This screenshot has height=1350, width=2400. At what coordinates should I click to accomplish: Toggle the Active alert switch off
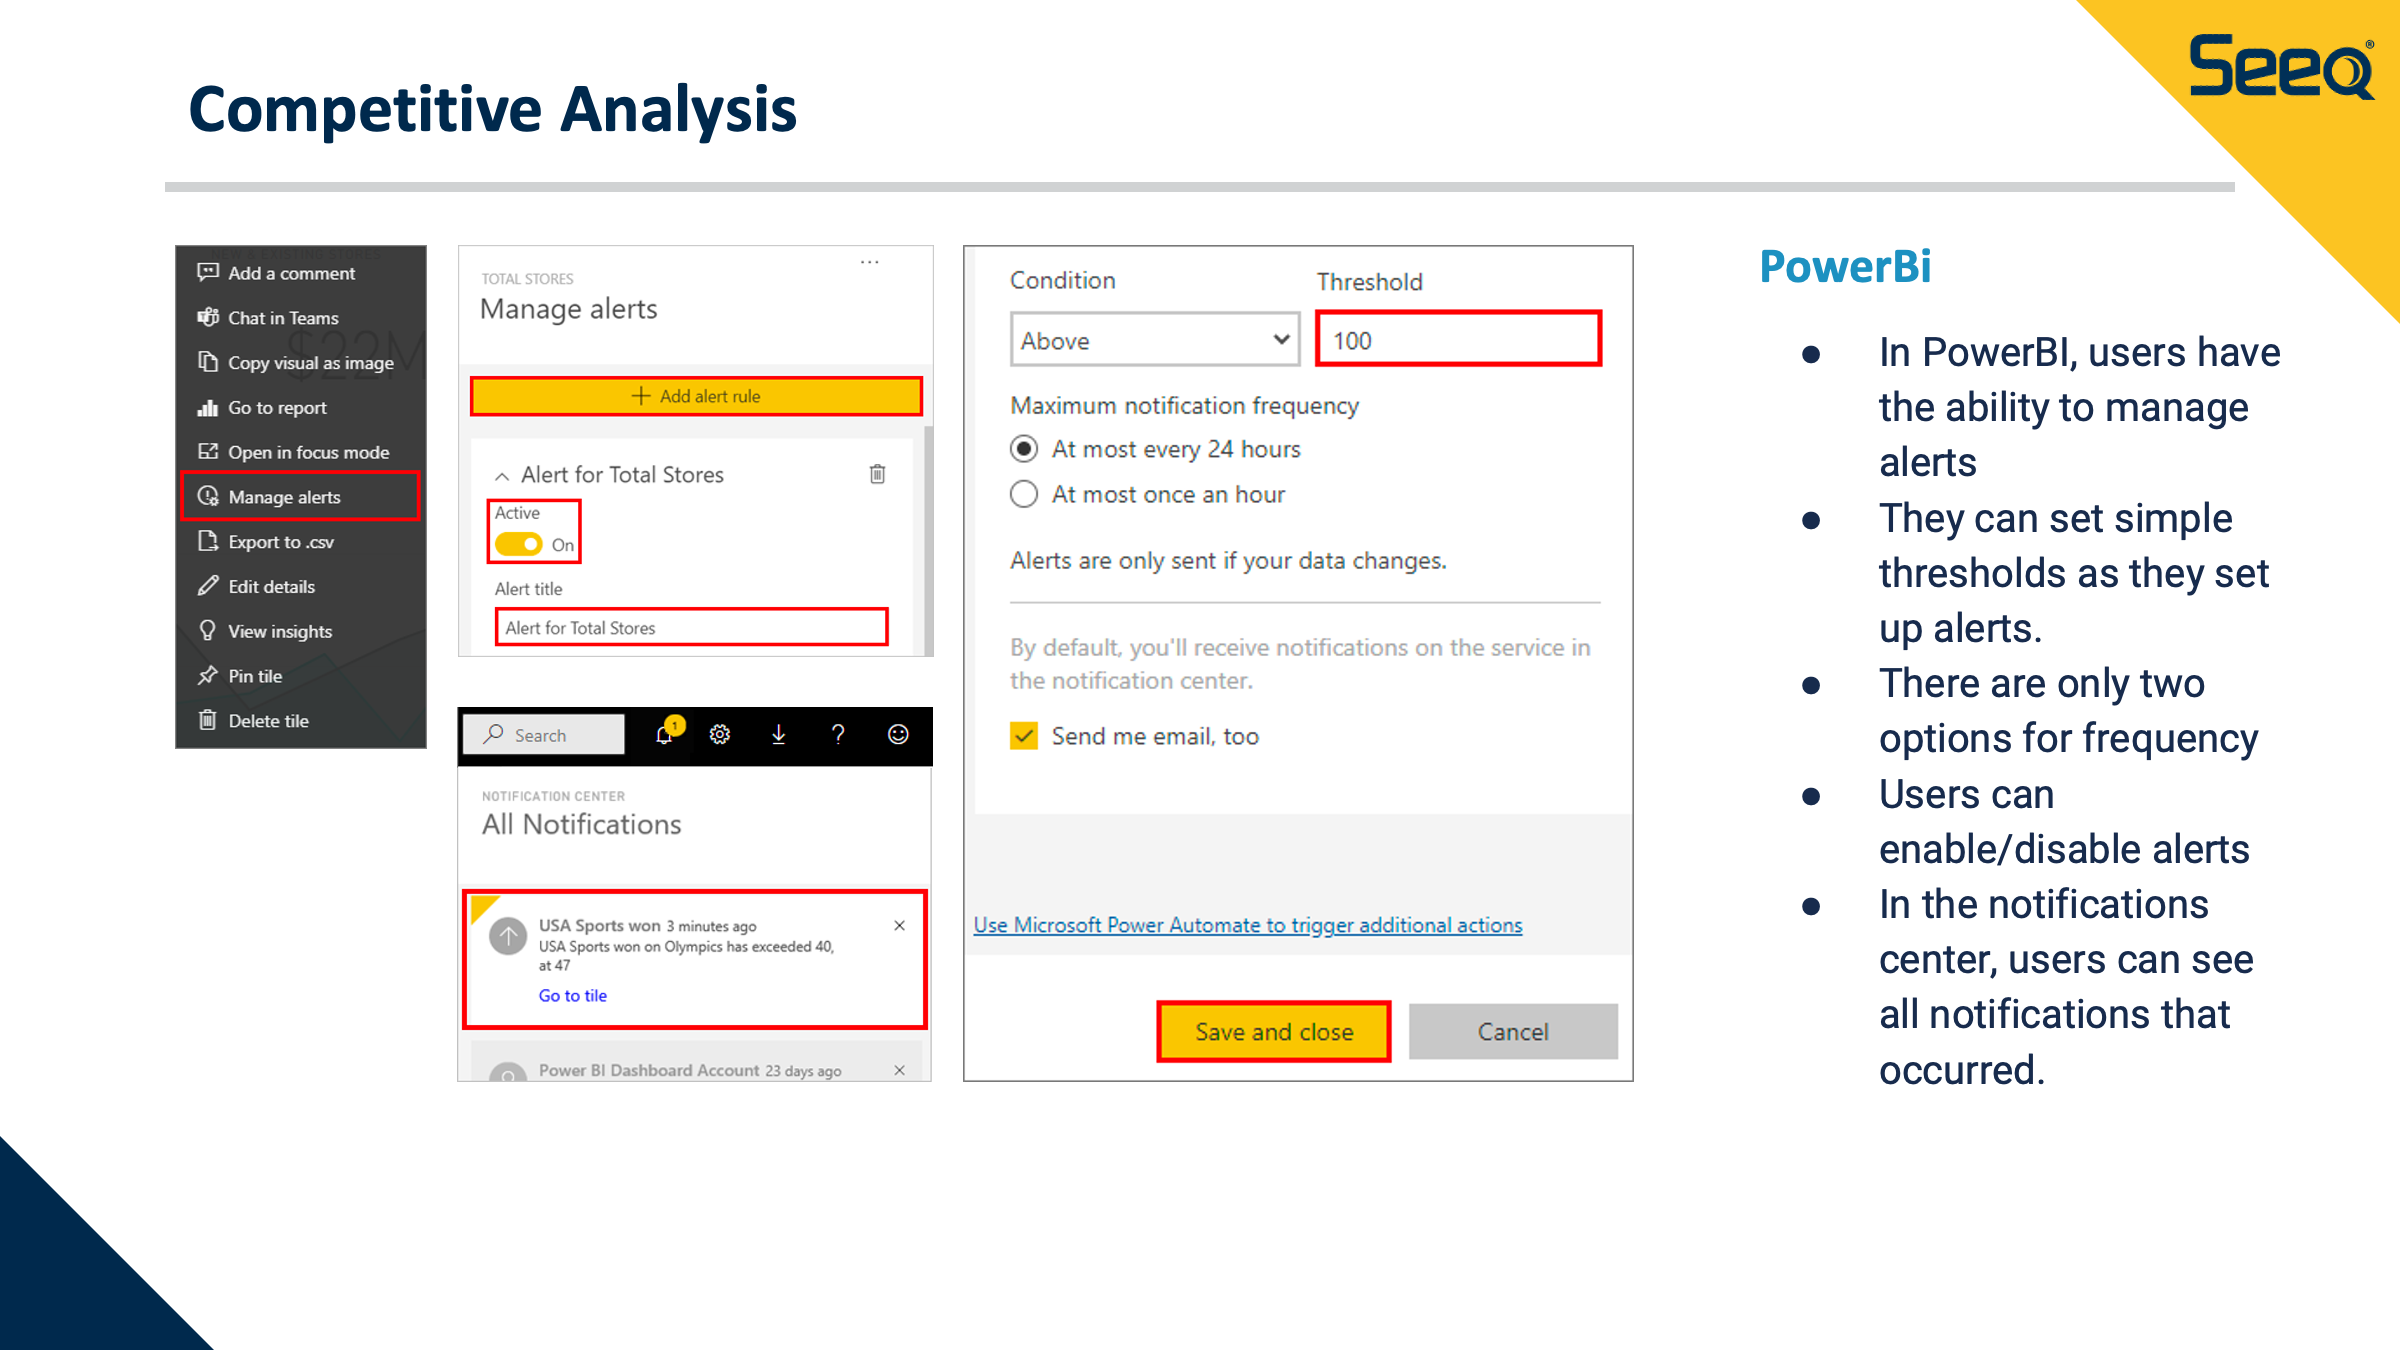point(519,544)
